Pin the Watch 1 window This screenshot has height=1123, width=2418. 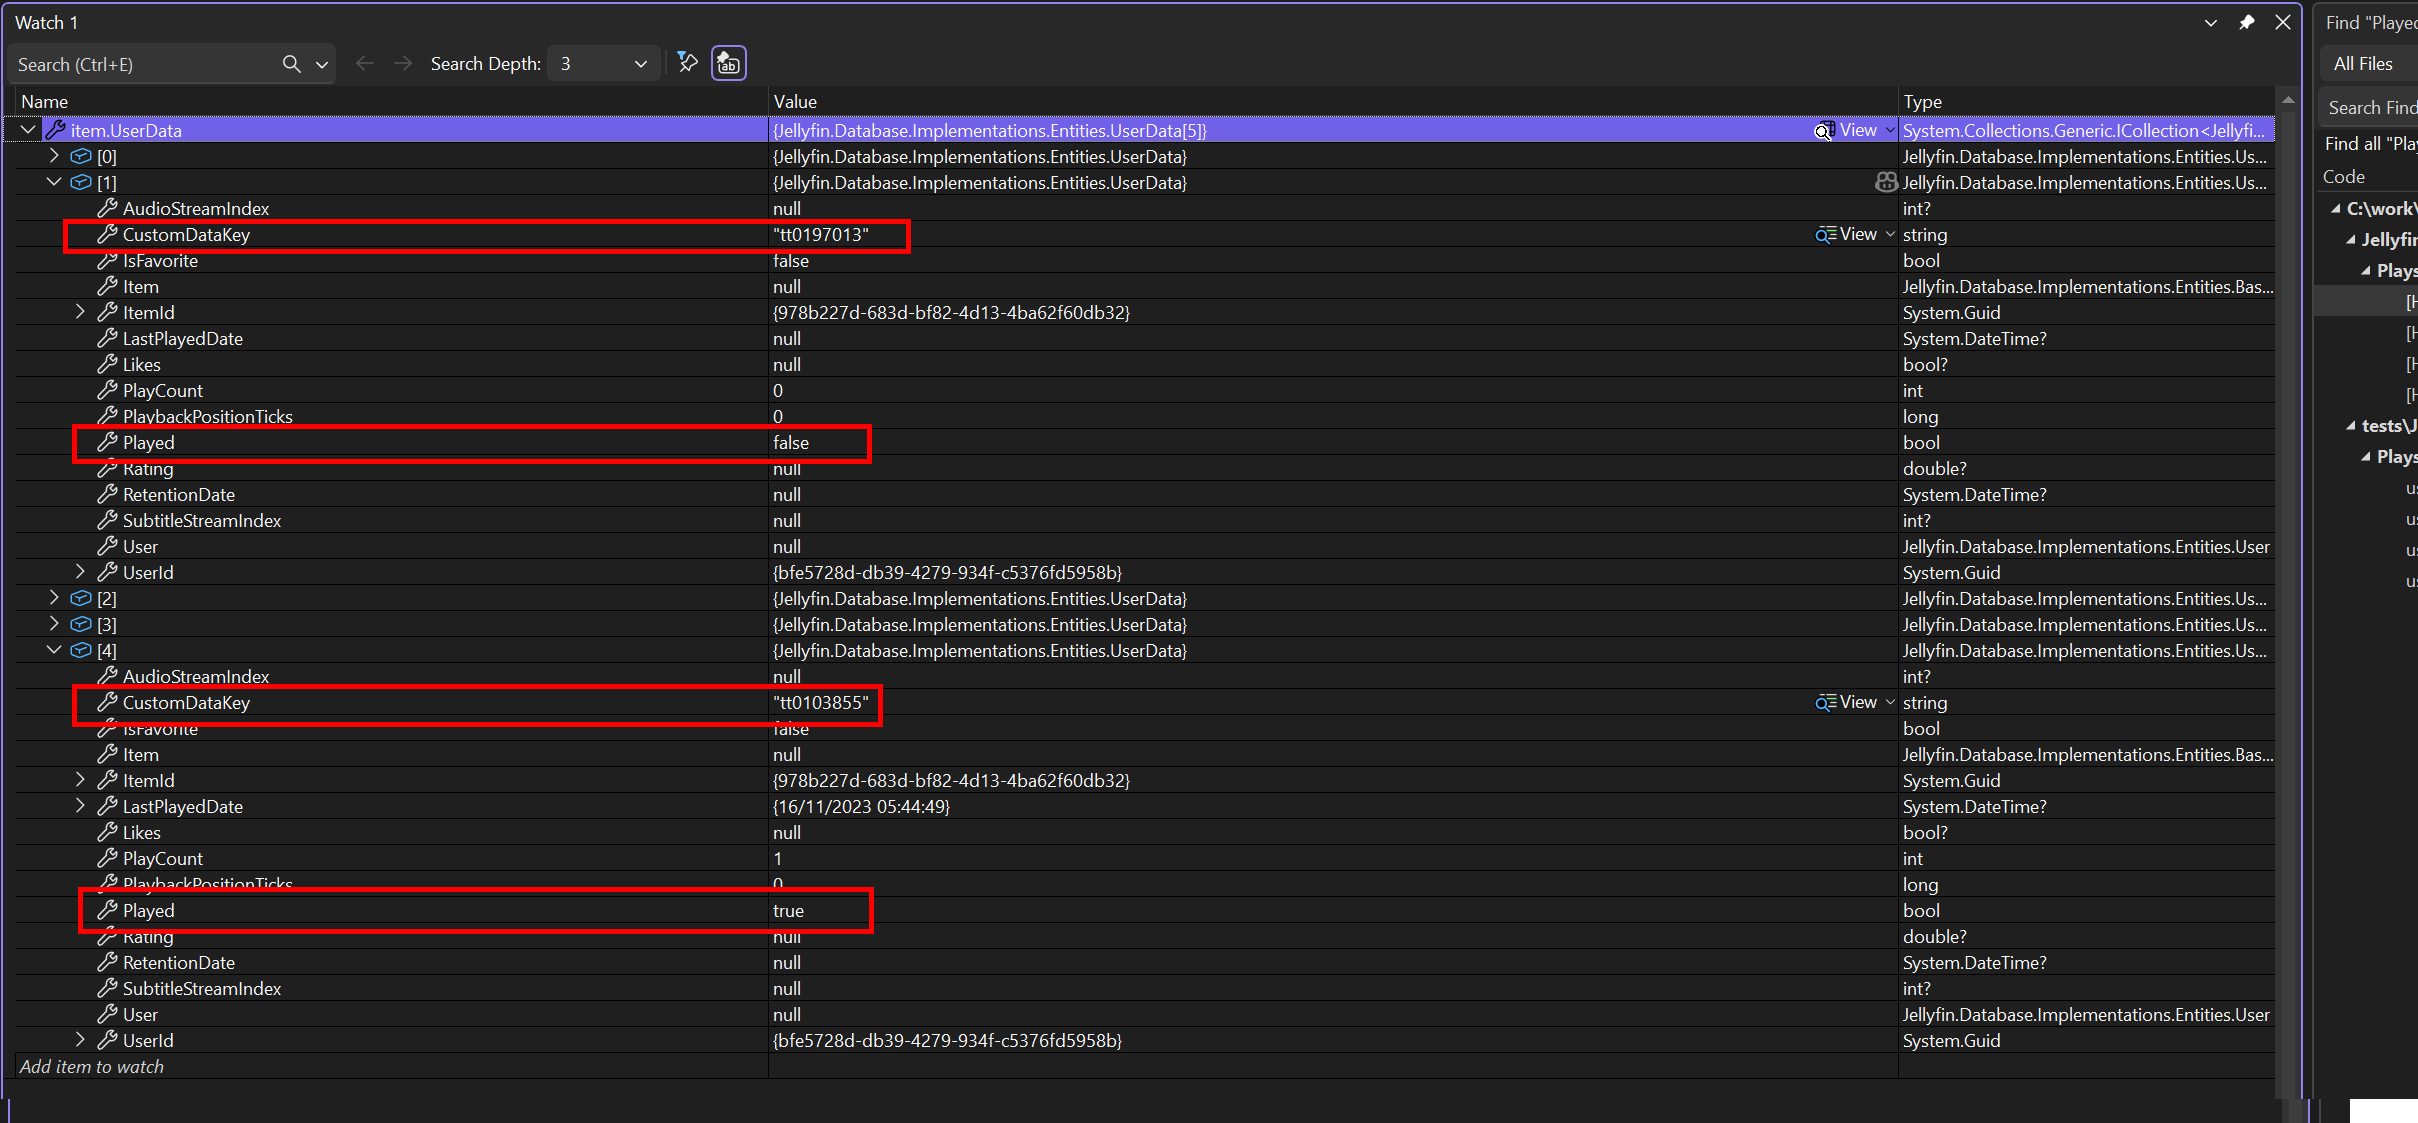pos(2247,22)
